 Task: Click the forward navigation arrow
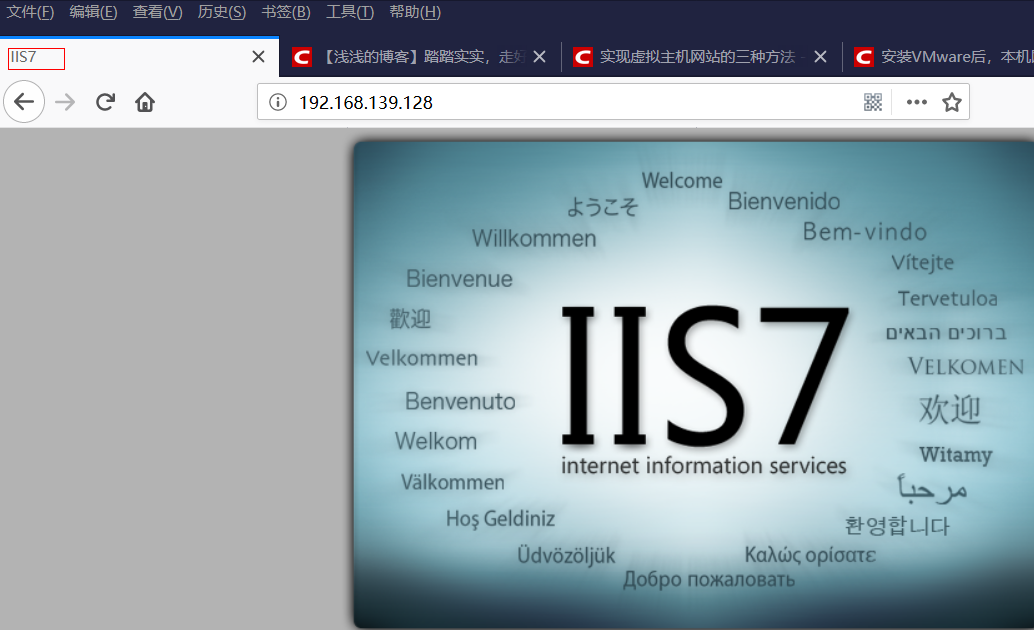pos(65,102)
